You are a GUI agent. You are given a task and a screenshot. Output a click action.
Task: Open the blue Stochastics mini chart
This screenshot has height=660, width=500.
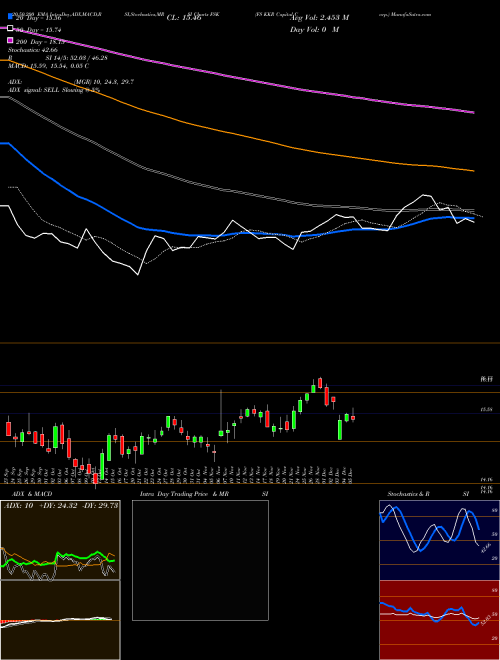click(x=439, y=540)
